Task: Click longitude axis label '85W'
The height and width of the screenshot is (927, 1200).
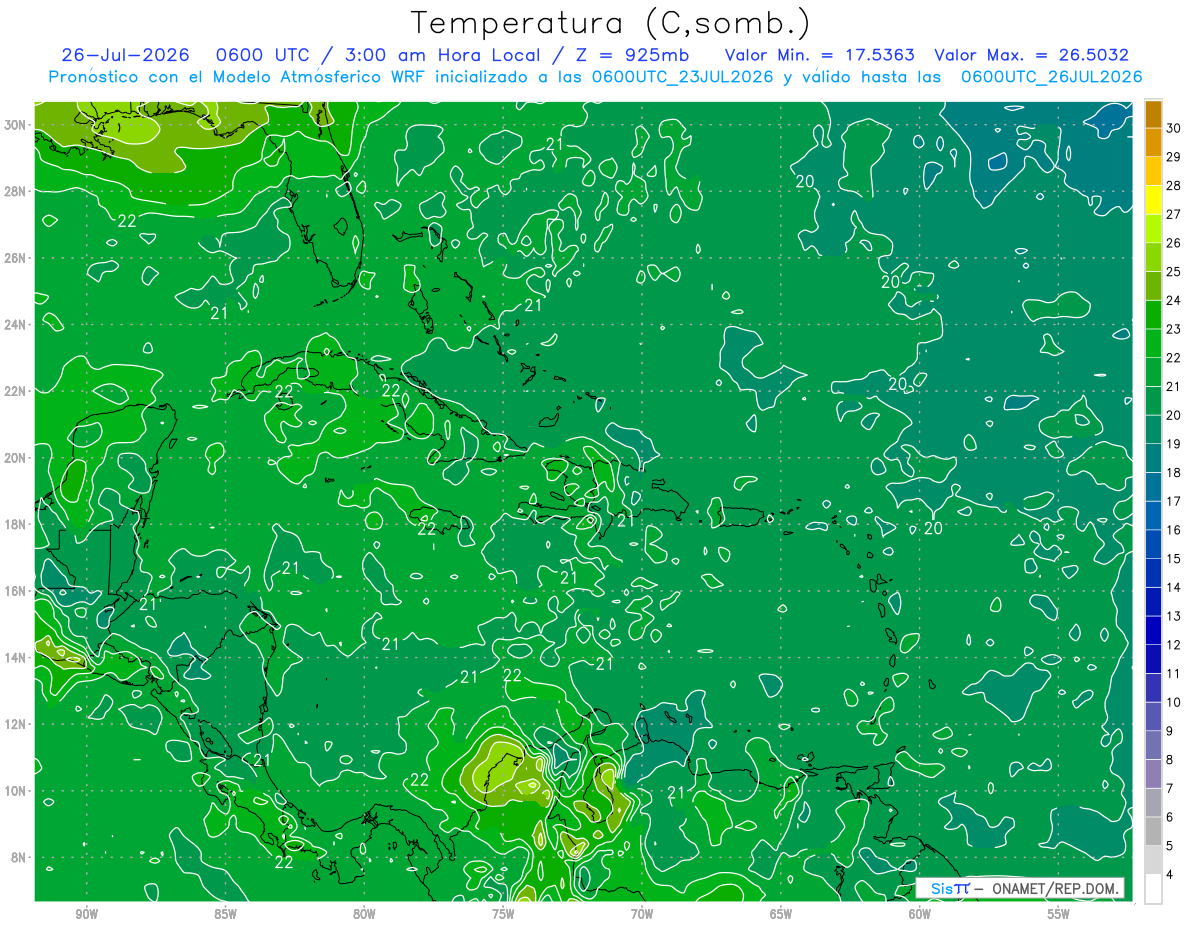Action: tap(225, 914)
